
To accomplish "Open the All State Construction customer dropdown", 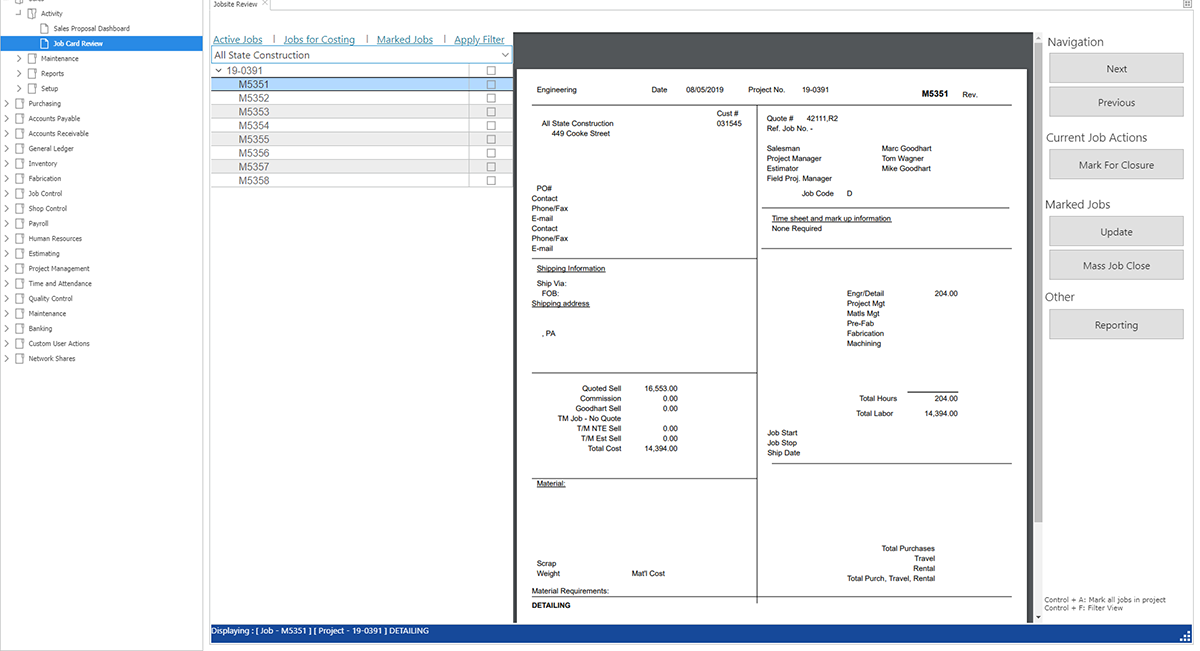I will pyautogui.click(x=505, y=55).
